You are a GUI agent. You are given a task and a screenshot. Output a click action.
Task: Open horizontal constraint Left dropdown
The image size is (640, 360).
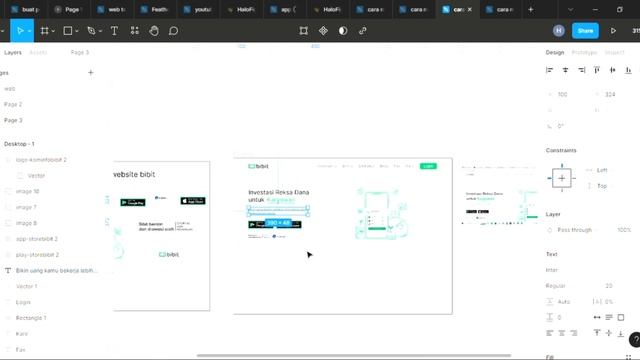tap(602, 170)
